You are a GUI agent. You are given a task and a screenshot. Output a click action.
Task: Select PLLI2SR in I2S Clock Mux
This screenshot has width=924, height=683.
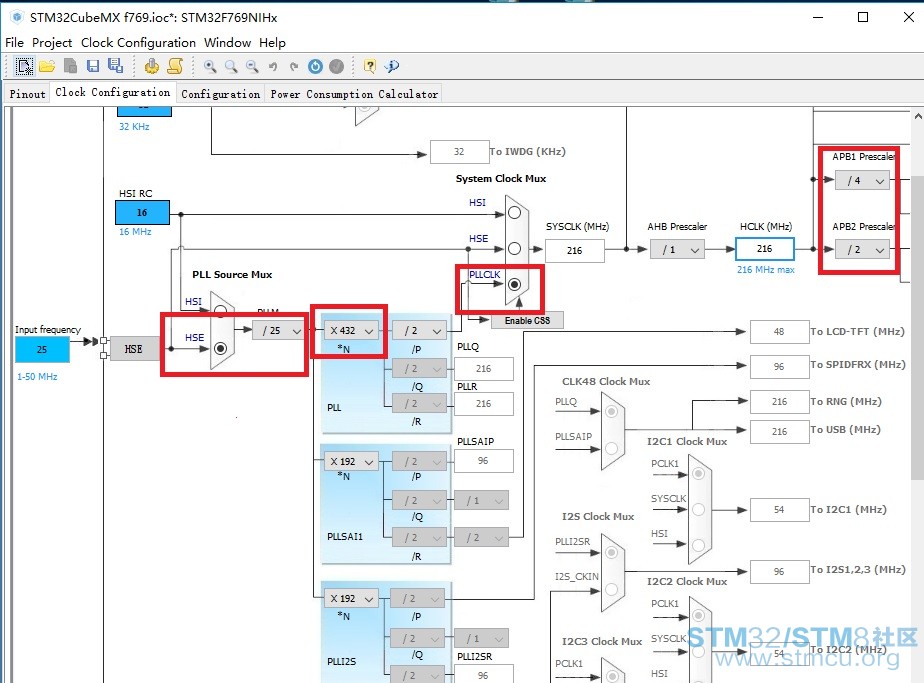coord(611,552)
